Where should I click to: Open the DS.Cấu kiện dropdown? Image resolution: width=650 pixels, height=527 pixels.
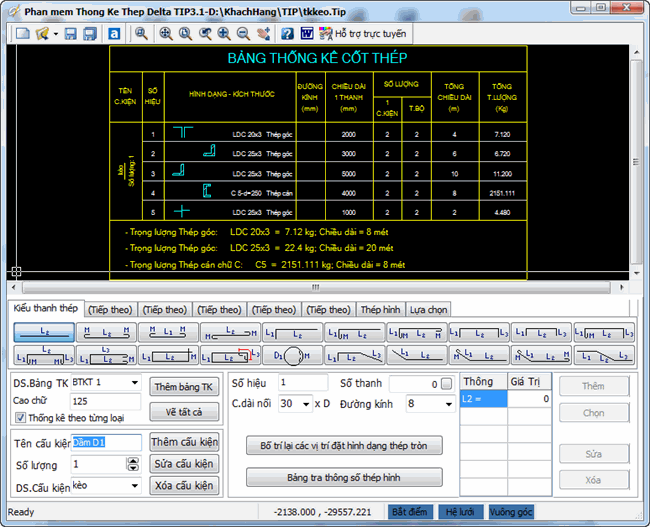[134, 486]
